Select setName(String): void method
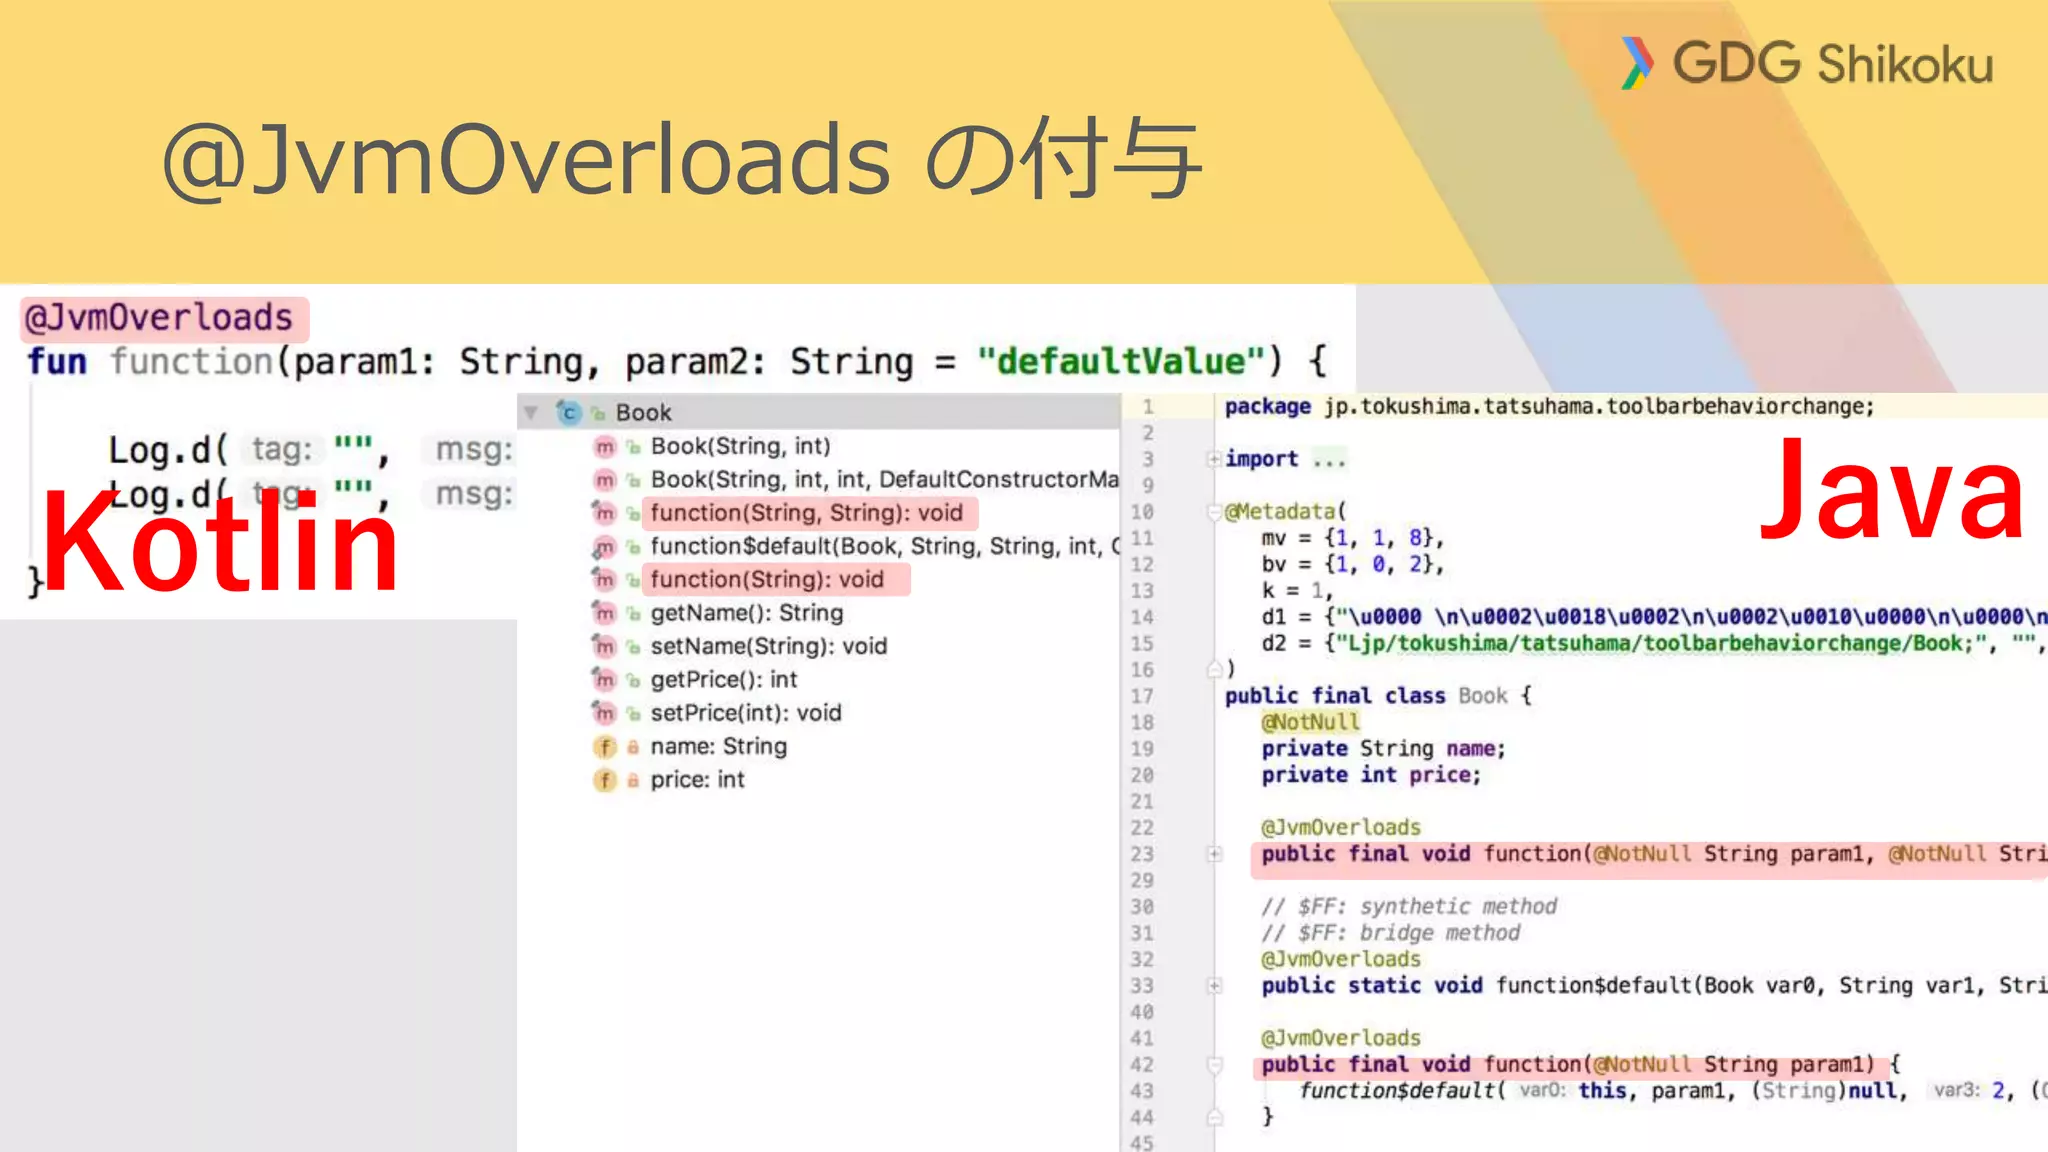This screenshot has height=1152, width=2048. click(769, 646)
